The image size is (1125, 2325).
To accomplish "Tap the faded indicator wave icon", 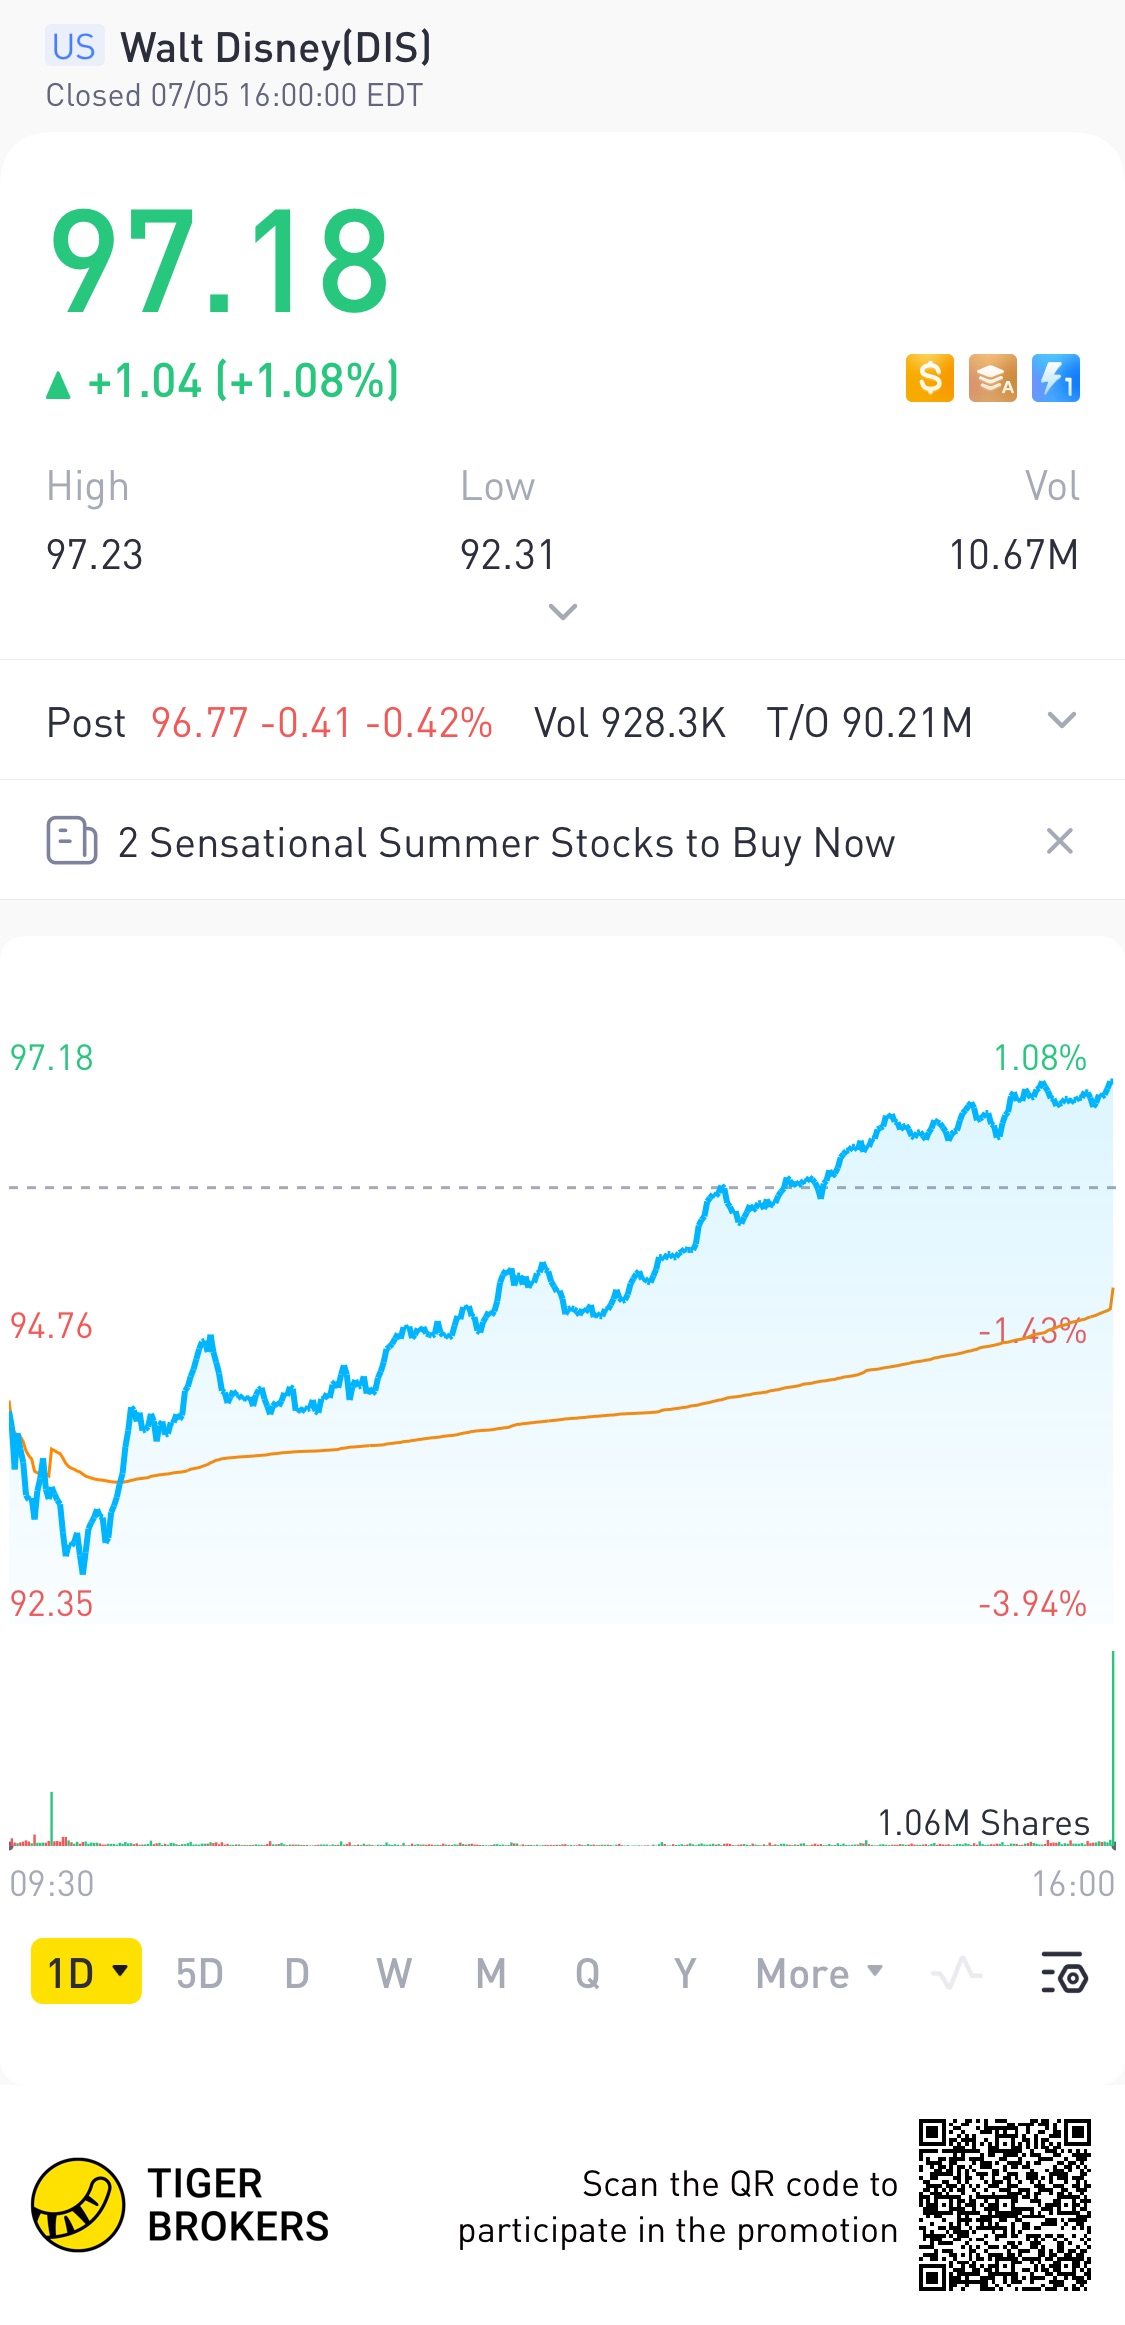I will [956, 1972].
